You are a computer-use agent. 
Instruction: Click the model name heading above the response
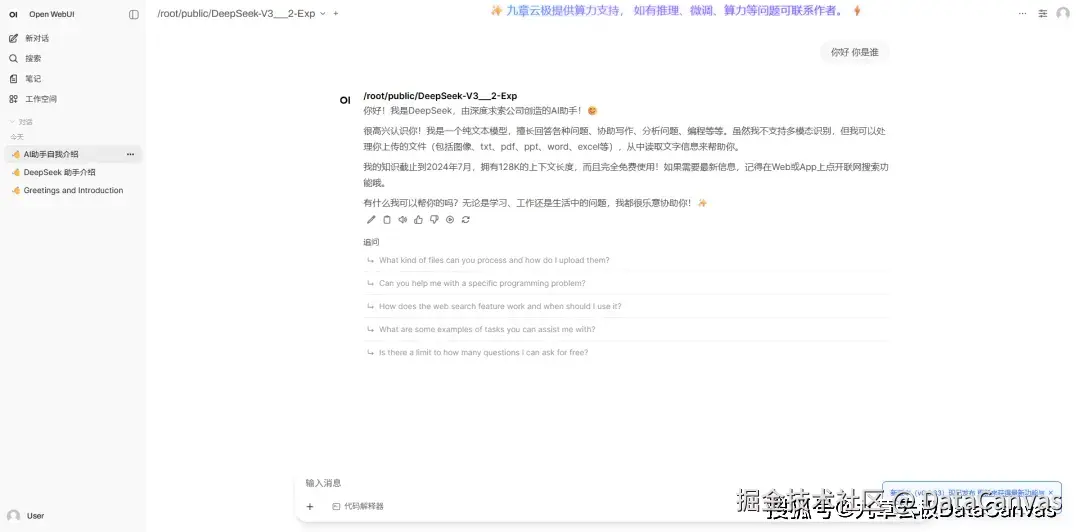coord(440,96)
